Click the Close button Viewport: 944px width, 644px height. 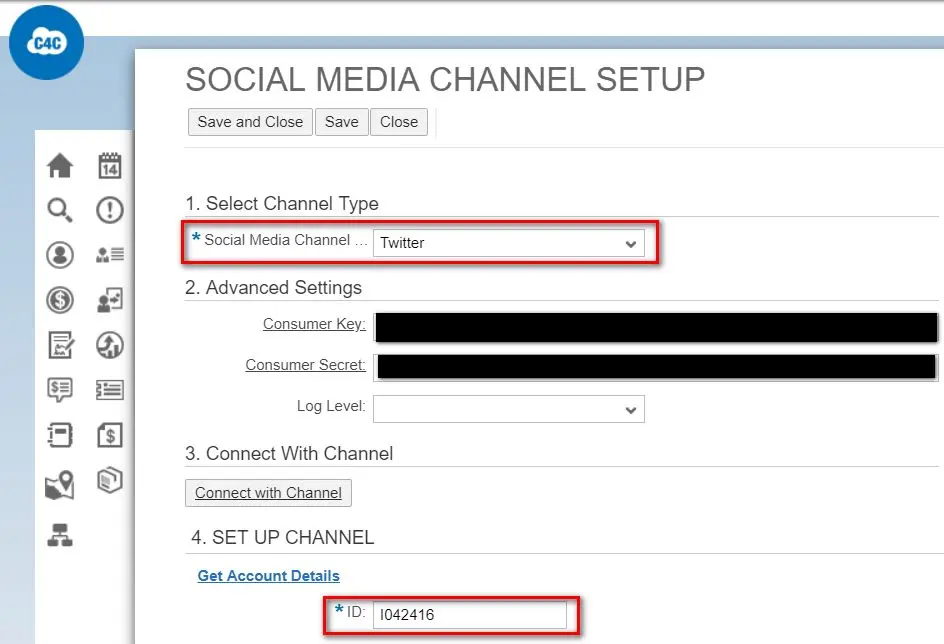tap(399, 122)
